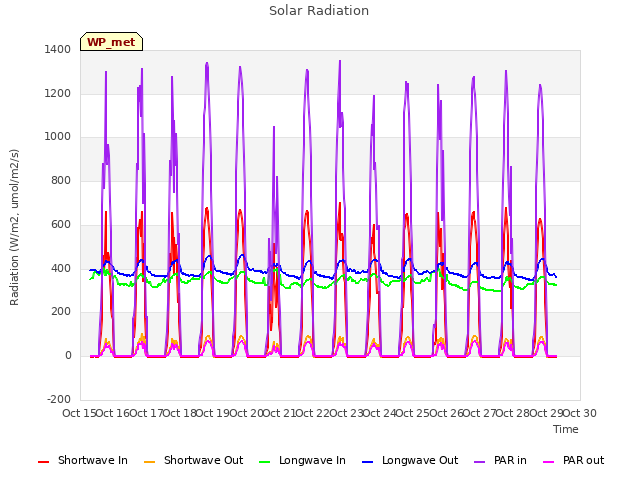Click the 600 y-axis tick label
Image resolution: width=640 pixels, height=480 pixels.
pos(61,224)
